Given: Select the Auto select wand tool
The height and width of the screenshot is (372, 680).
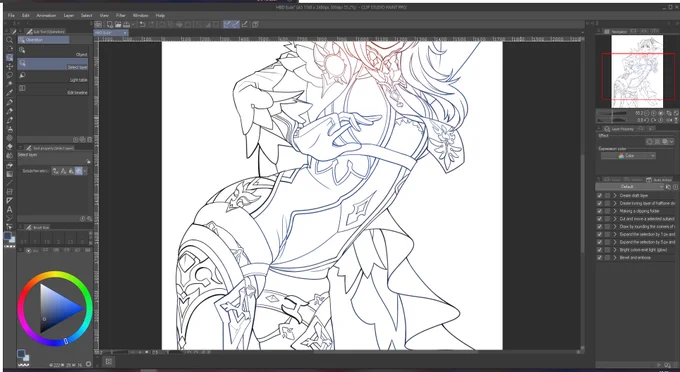Looking at the screenshot, I should pos(9,84).
